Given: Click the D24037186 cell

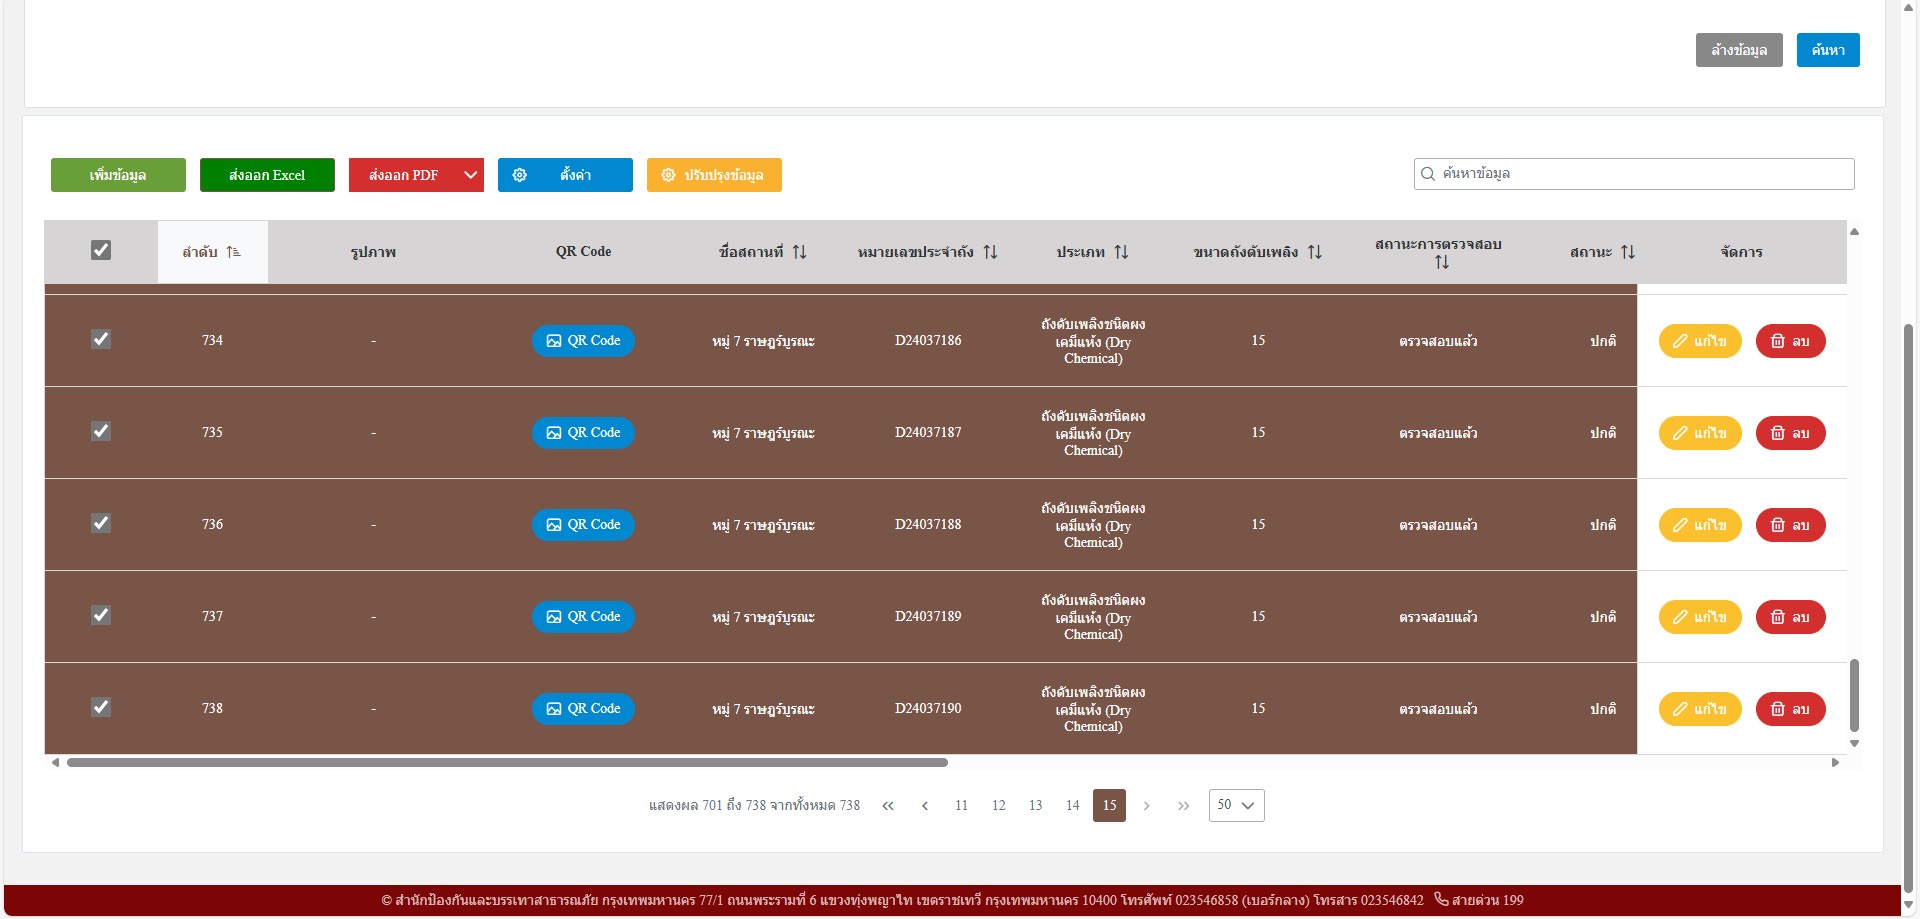Looking at the screenshot, I should tap(928, 340).
